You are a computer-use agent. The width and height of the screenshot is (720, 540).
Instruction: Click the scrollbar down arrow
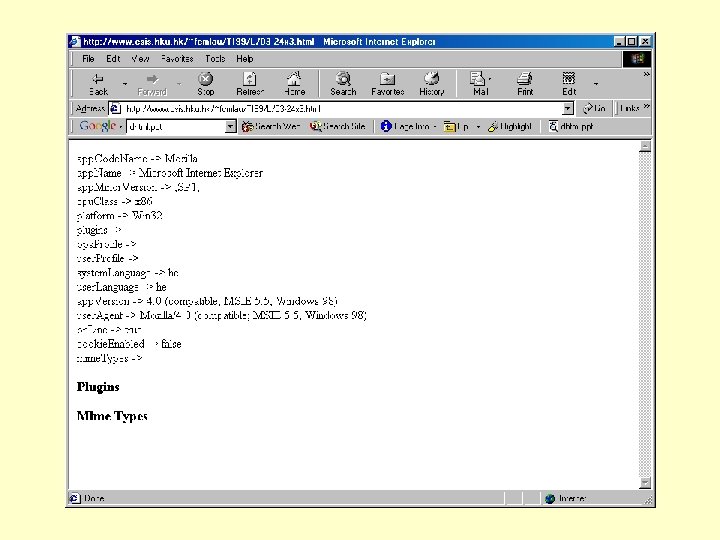(x=645, y=483)
